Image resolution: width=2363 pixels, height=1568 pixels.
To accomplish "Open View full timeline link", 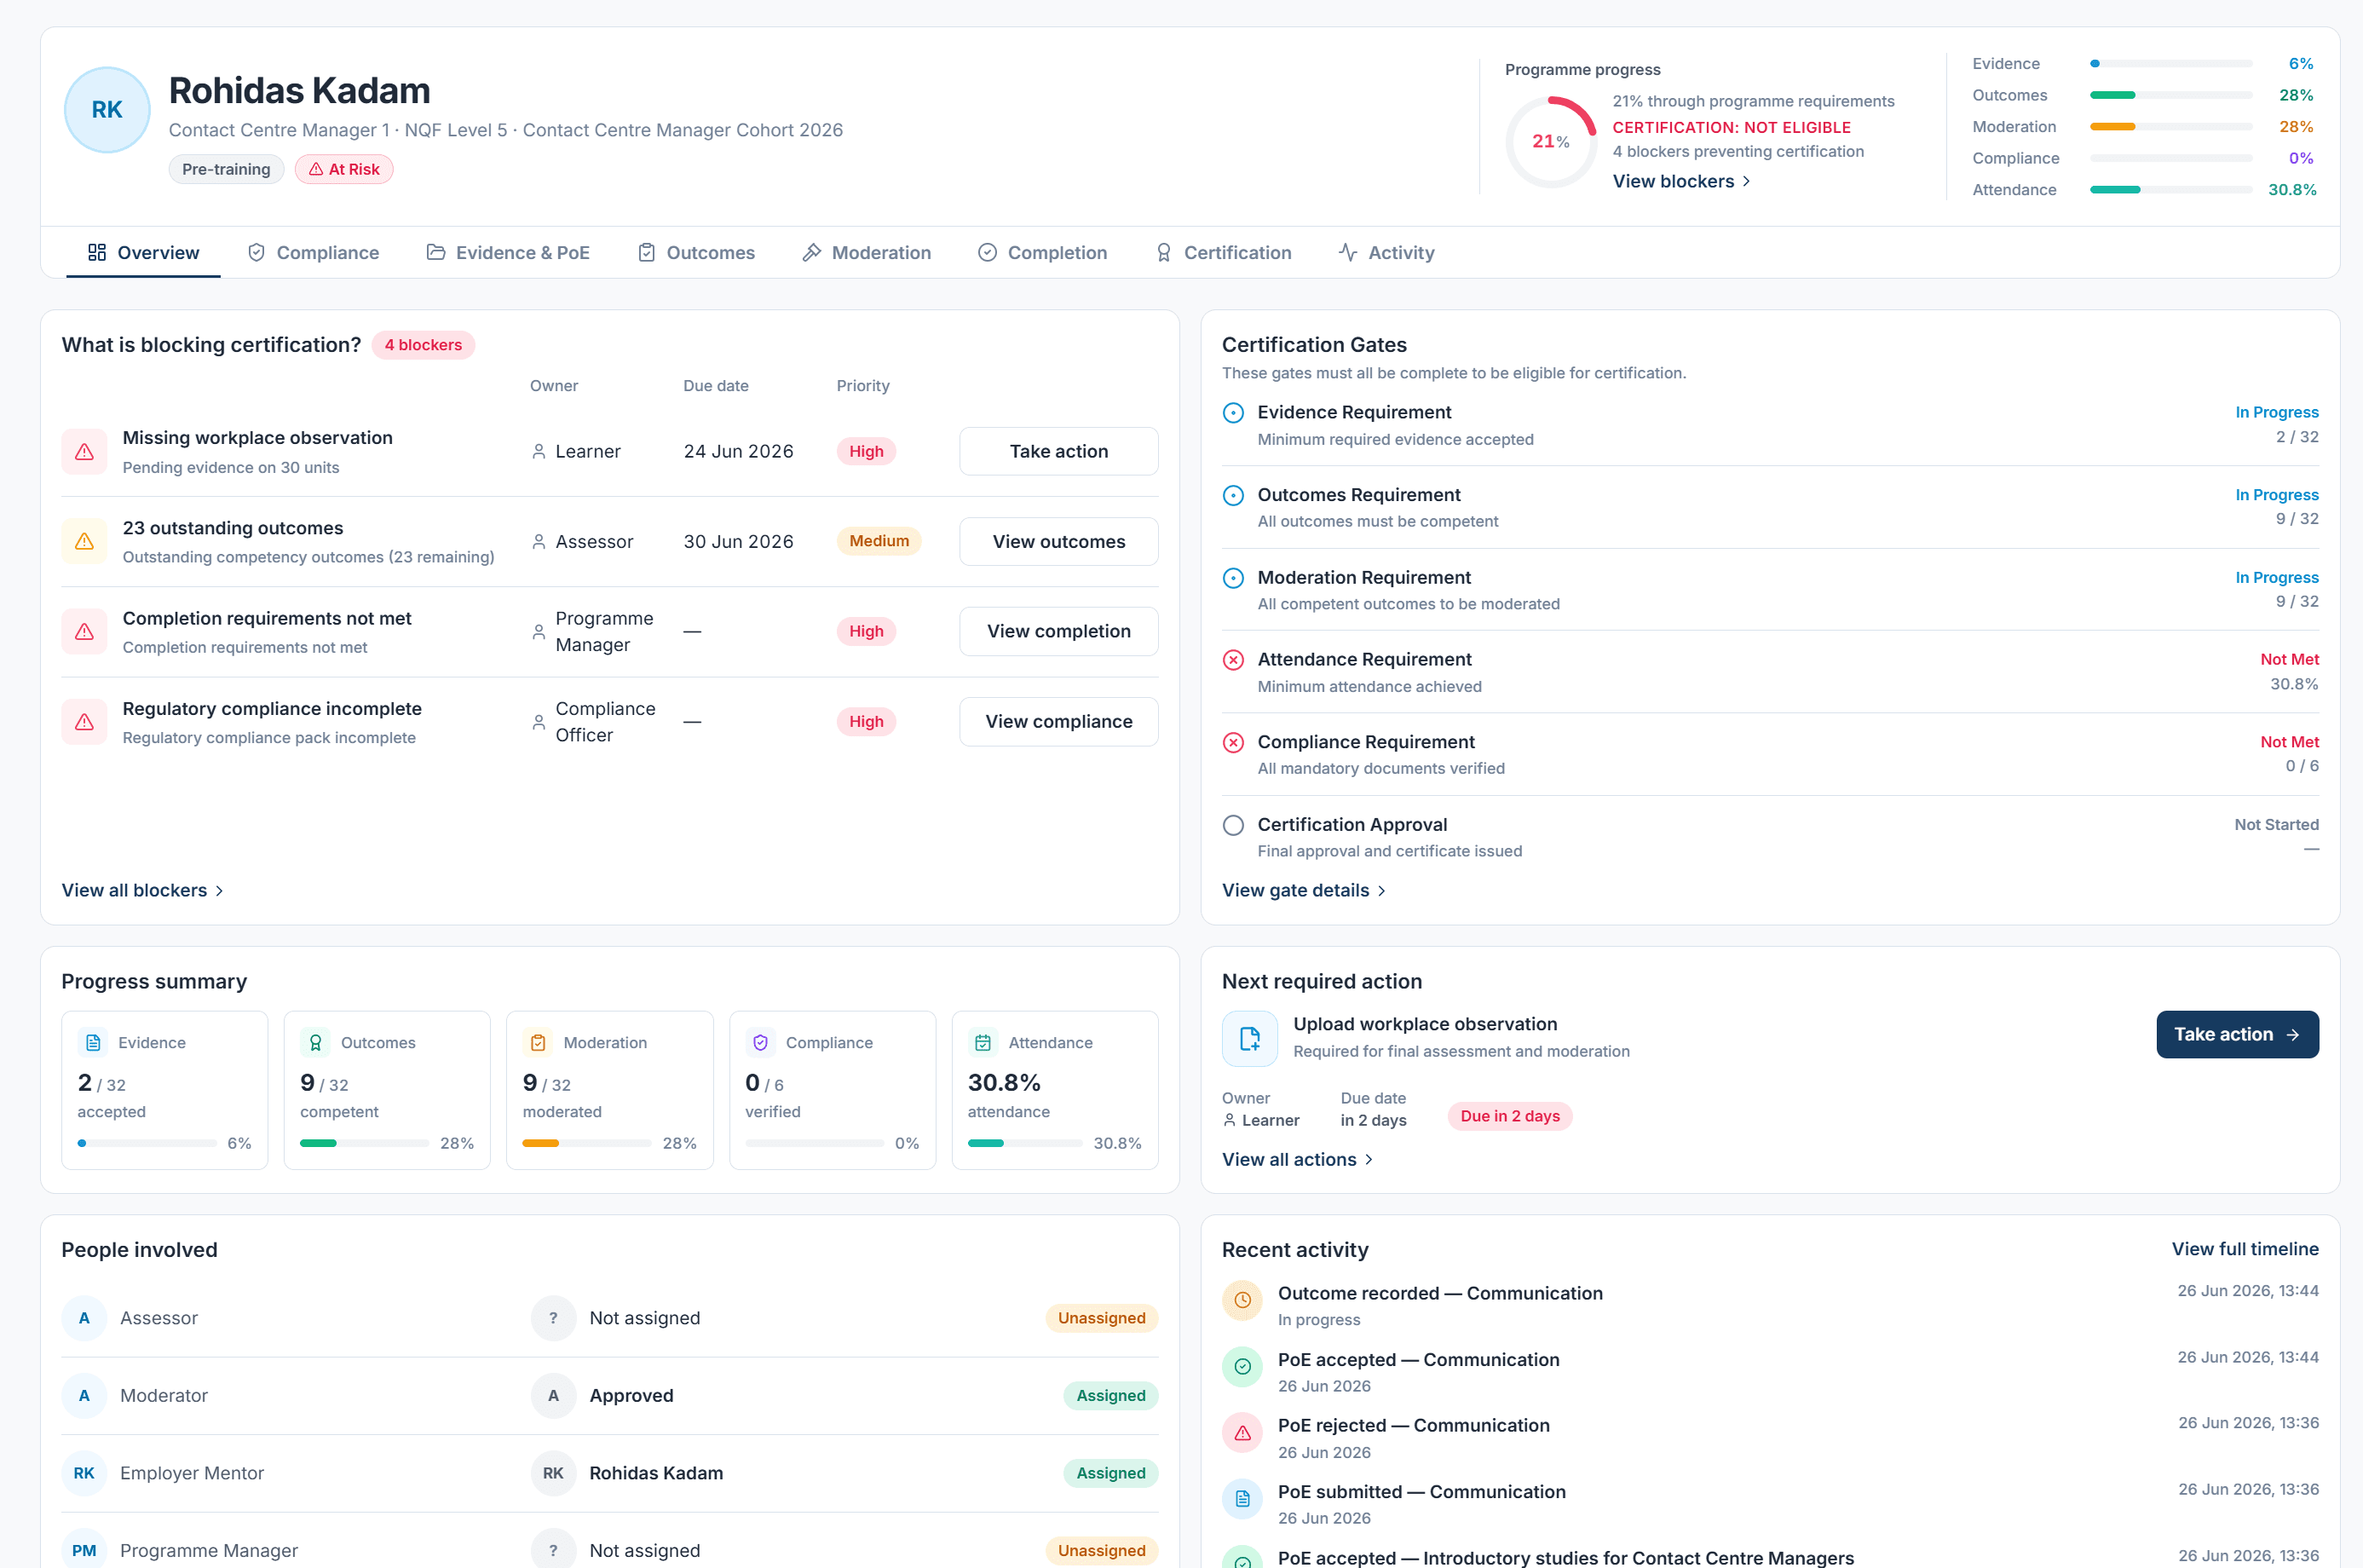I will click(2244, 1249).
